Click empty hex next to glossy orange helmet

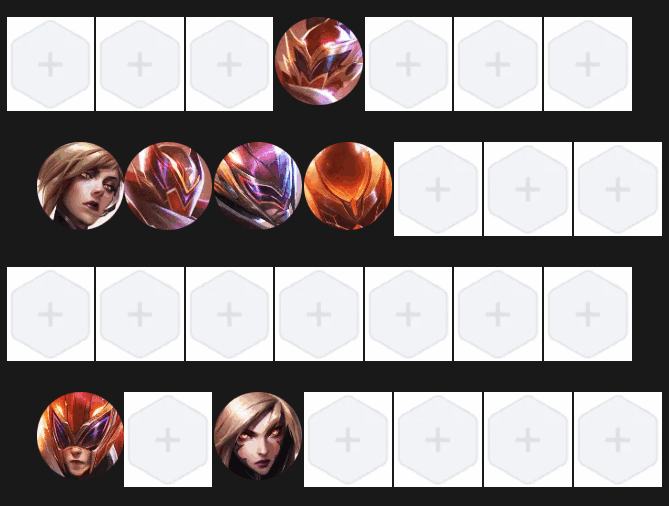pyautogui.click(x=438, y=189)
